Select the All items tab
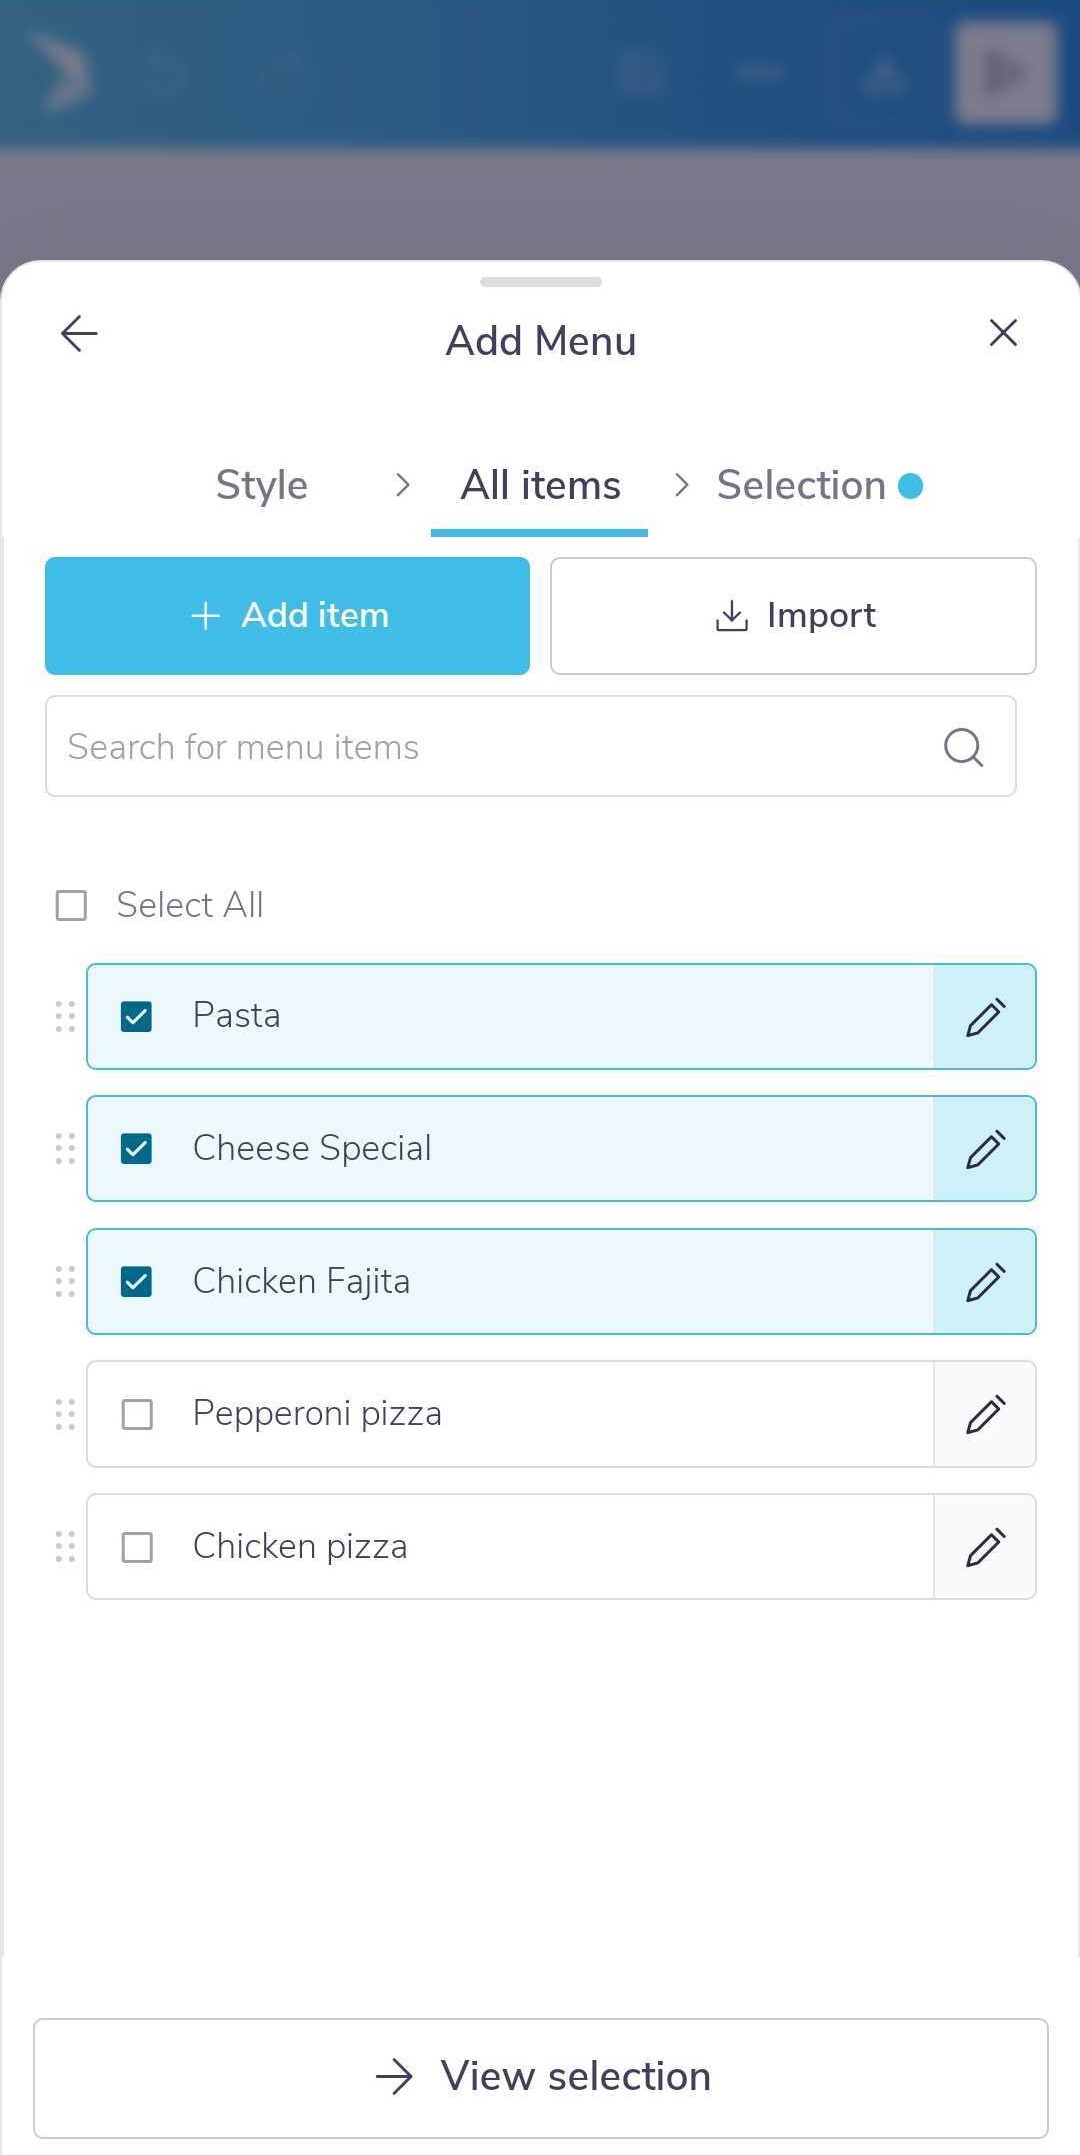The height and width of the screenshot is (2155, 1080). pyautogui.click(x=540, y=486)
